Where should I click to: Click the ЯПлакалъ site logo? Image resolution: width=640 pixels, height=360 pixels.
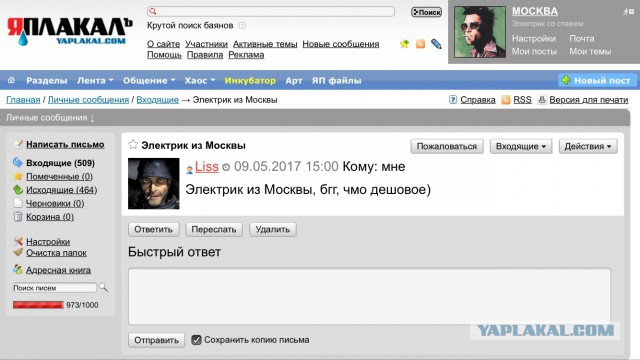(x=70, y=31)
